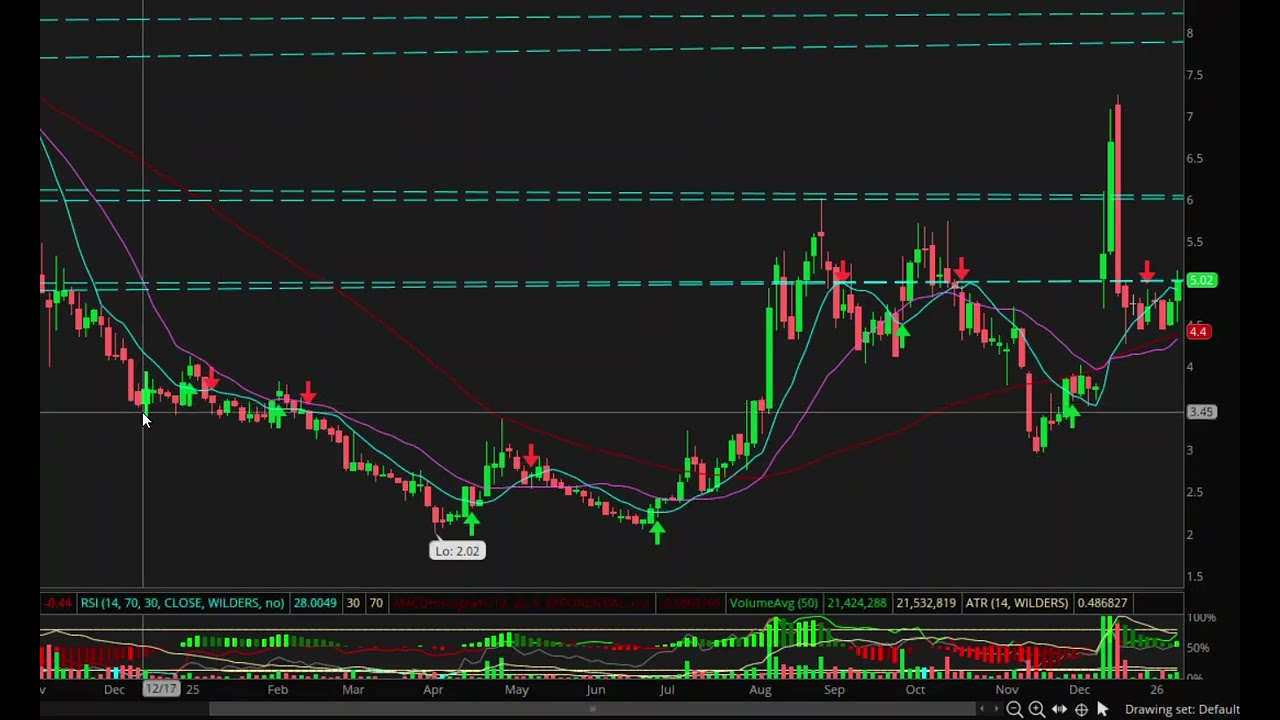Click the zoom in magnifier icon

(1037, 709)
